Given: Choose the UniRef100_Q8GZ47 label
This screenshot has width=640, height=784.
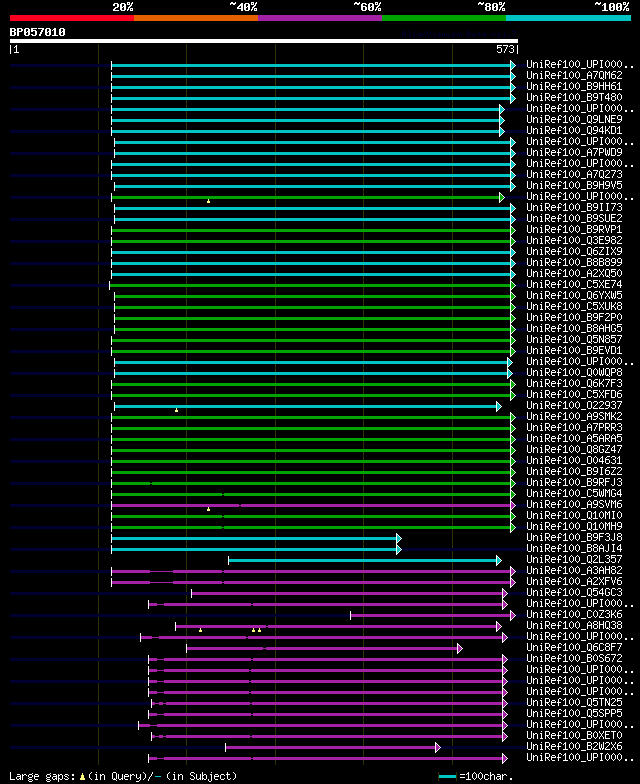Looking at the screenshot, I should pyautogui.click(x=574, y=450).
